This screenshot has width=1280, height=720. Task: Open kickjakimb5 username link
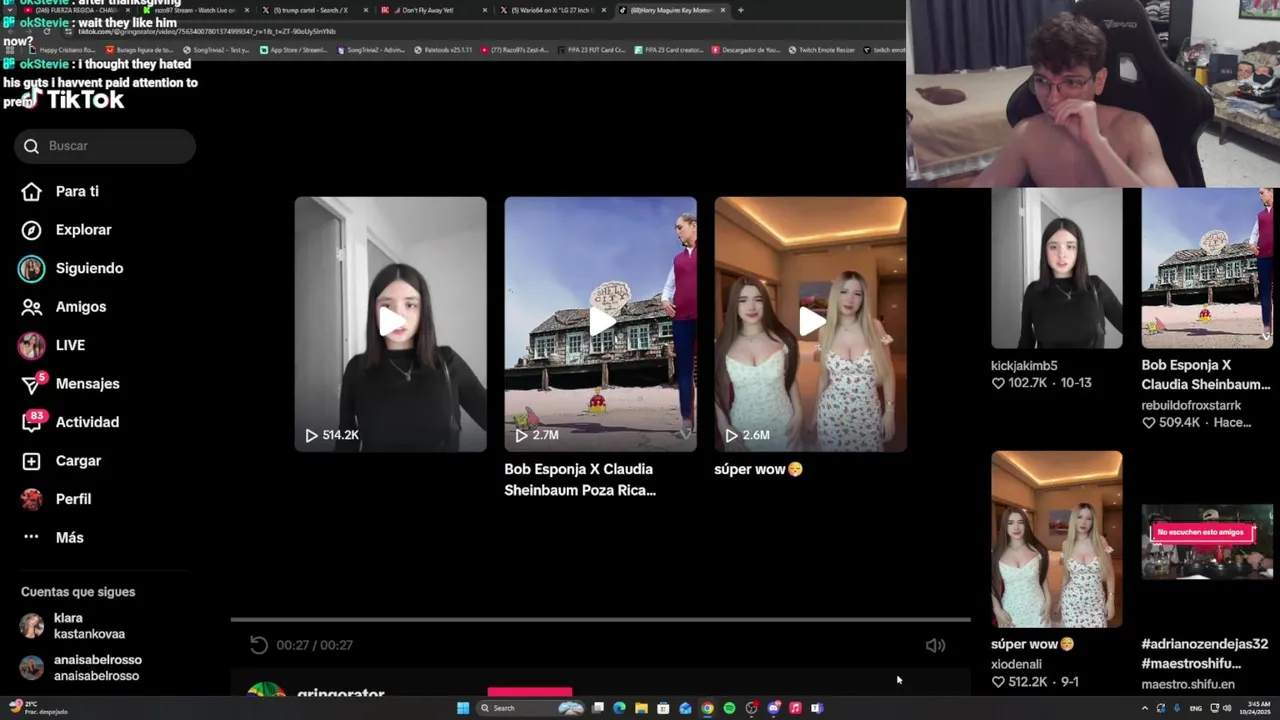[1024, 366]
